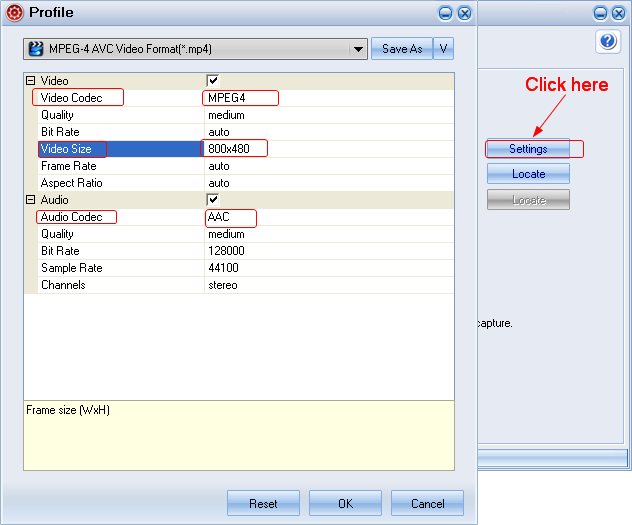Viewport: 632px width, 525px height.
Task: Click the progress bar in the background window
Action: [553, 458]
